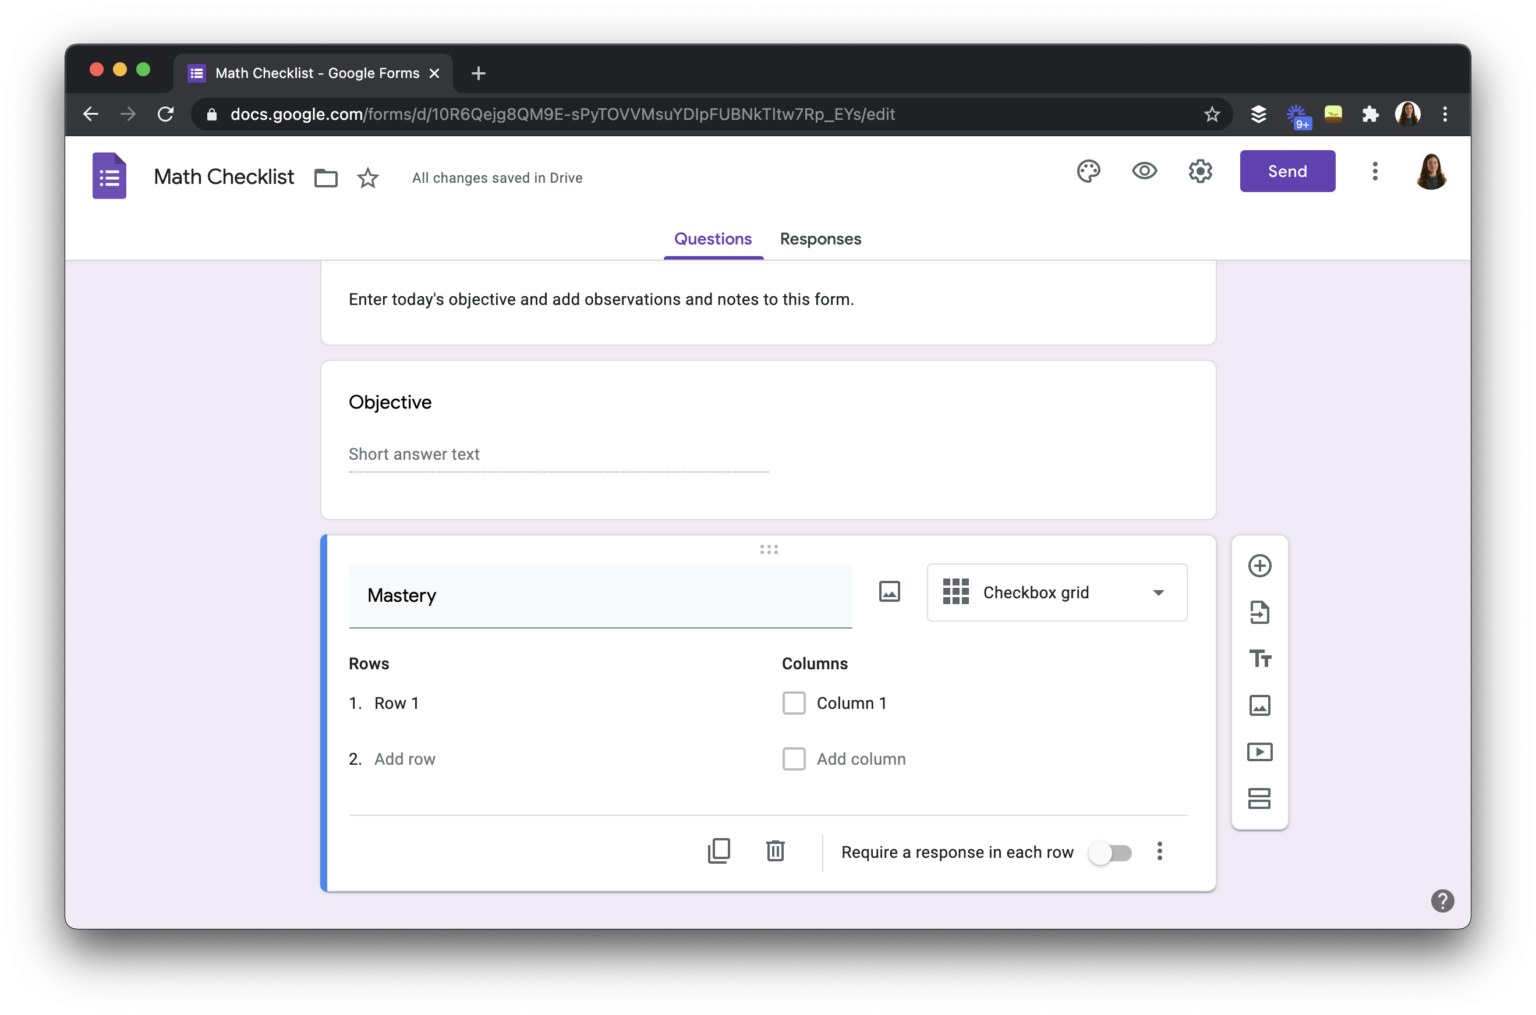
Task: Add a title and description block
Action: [x=1259, y=658]
